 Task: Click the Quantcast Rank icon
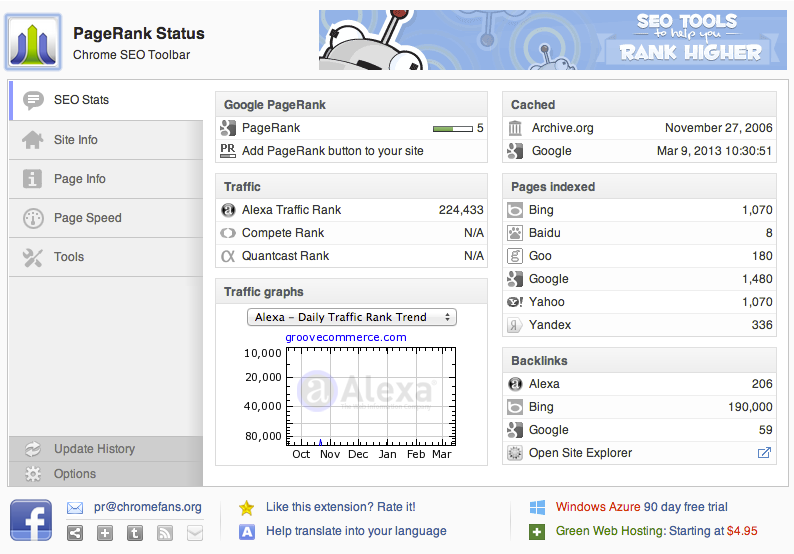coord(228,256)
